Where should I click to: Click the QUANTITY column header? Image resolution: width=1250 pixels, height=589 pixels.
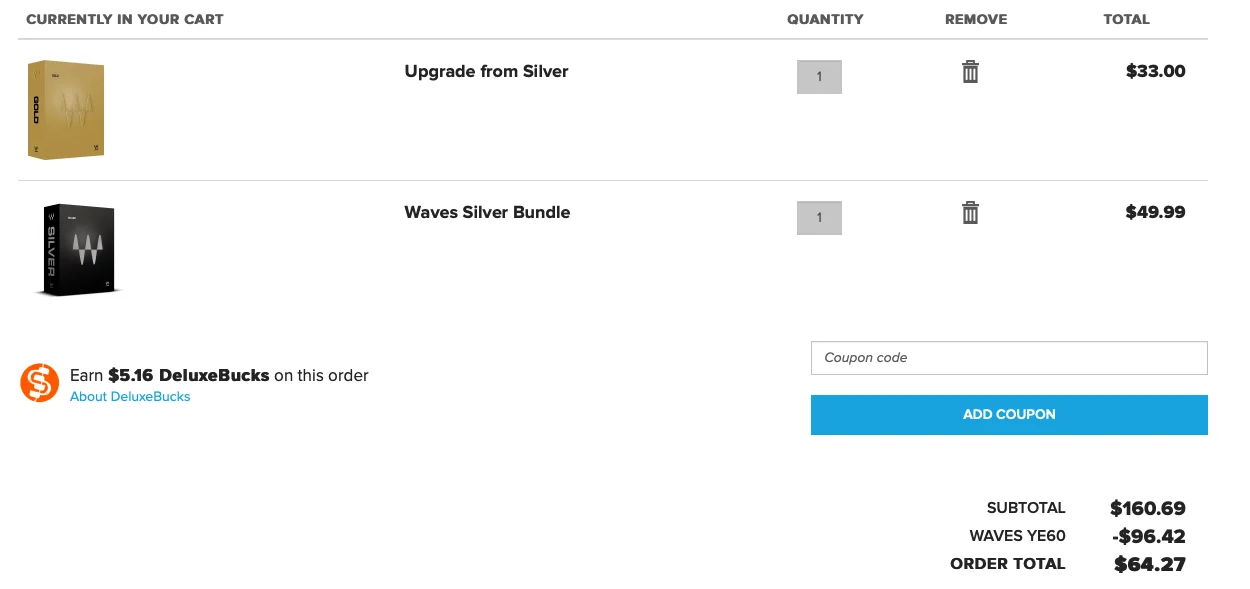click(x=825, y=19)
